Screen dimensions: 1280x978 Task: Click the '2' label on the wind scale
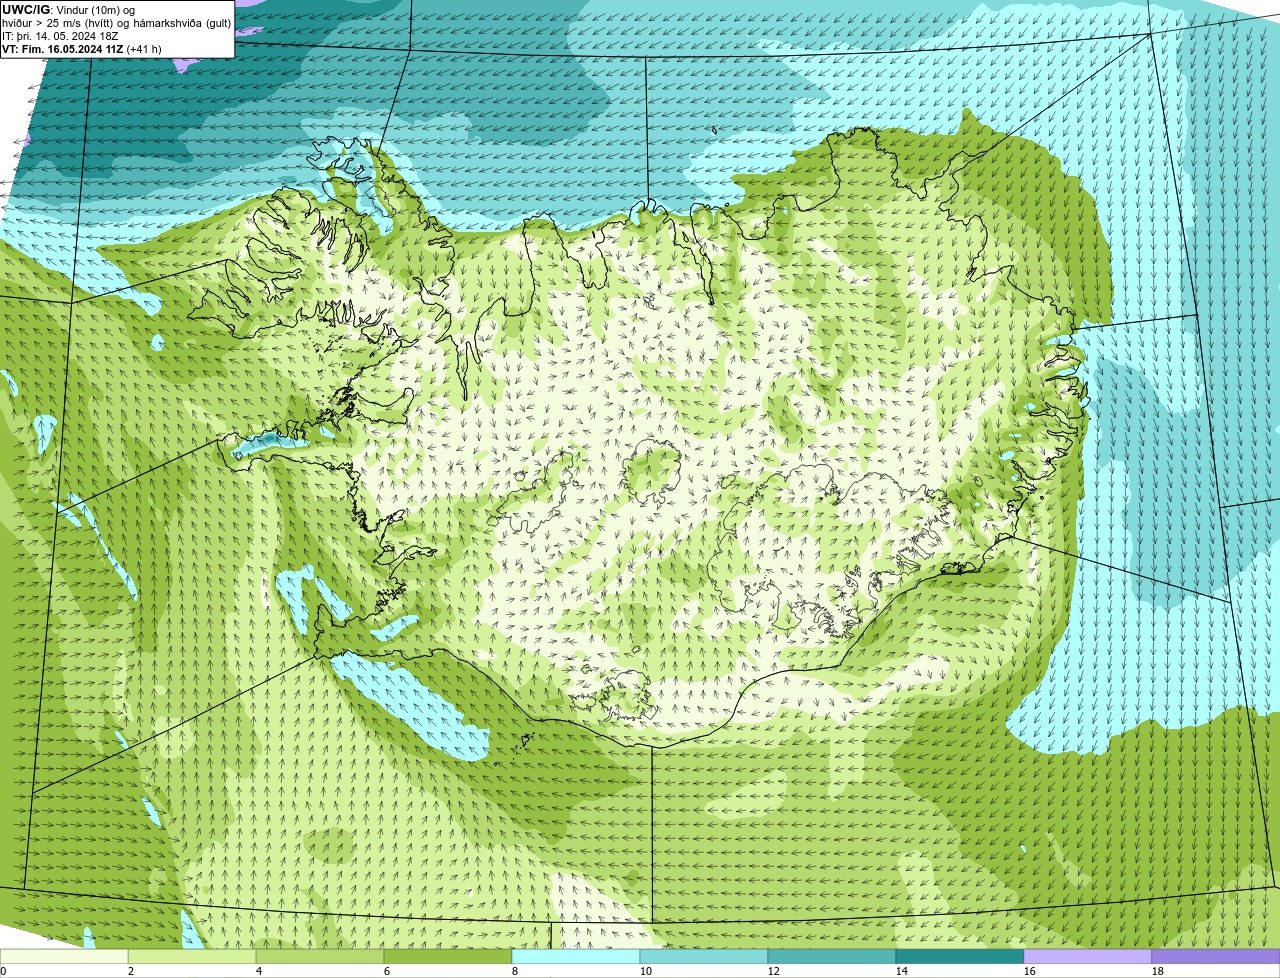tap(131, 971)
